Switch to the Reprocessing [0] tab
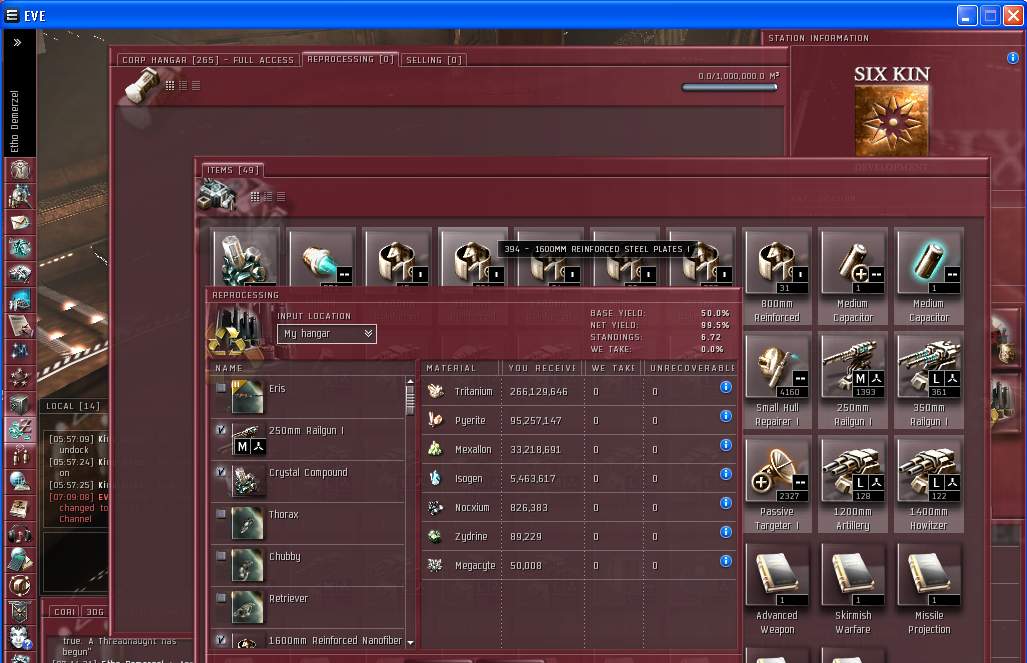This screenshot has width=1027, height=663. coord(350,59)
